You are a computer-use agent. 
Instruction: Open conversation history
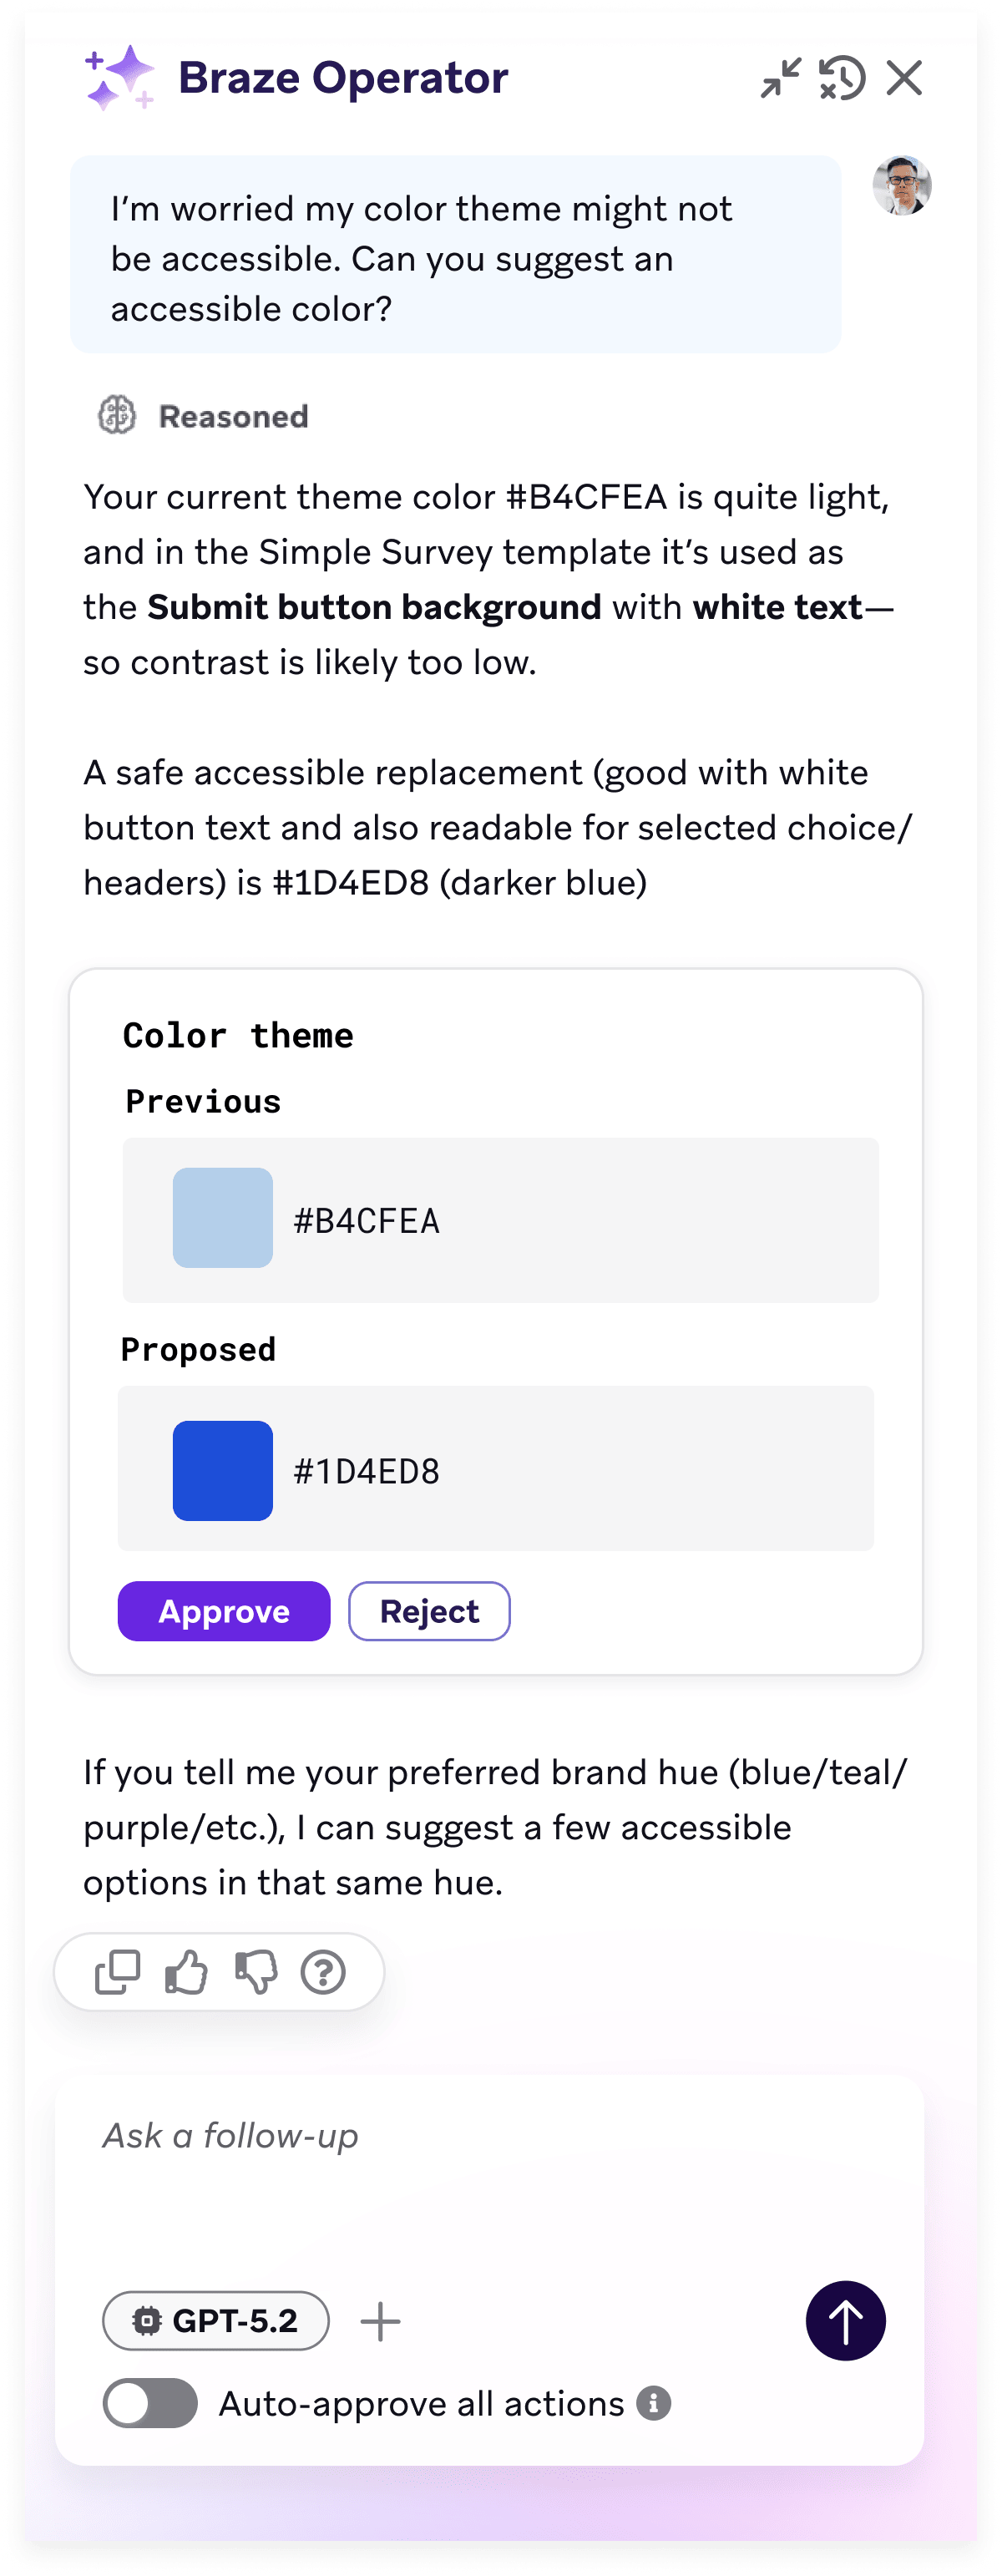(842, 78)
